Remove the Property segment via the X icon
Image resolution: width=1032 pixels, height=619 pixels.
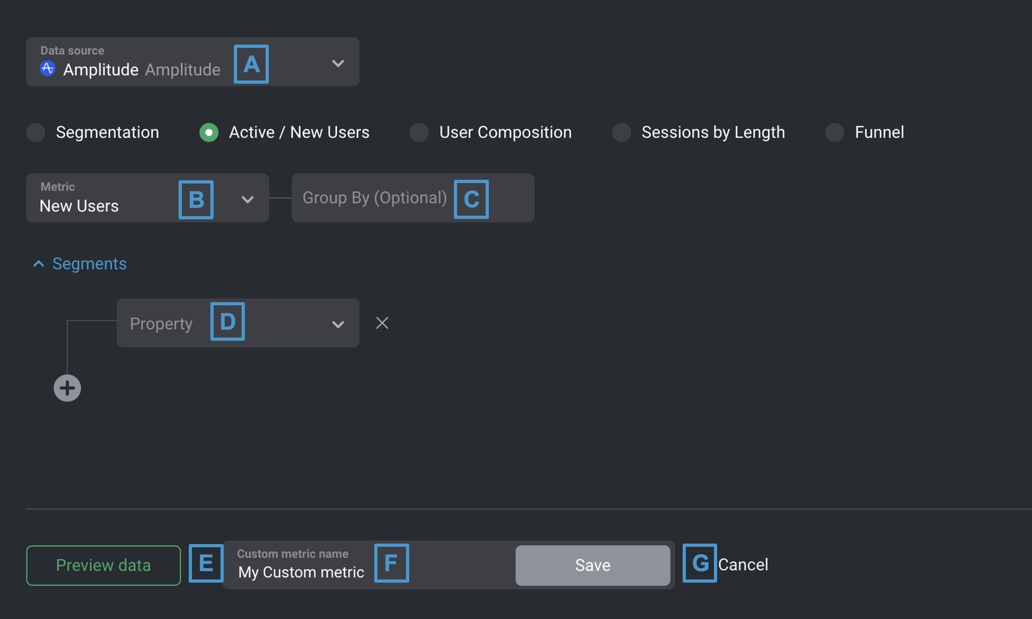[x=382, y=322]
